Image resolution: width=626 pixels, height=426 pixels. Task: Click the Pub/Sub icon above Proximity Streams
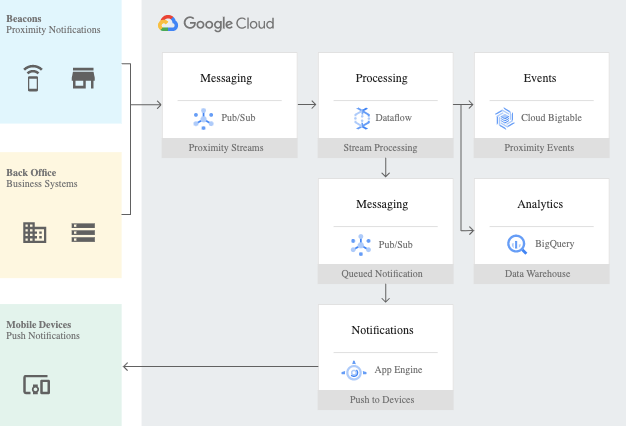point(204,118)
